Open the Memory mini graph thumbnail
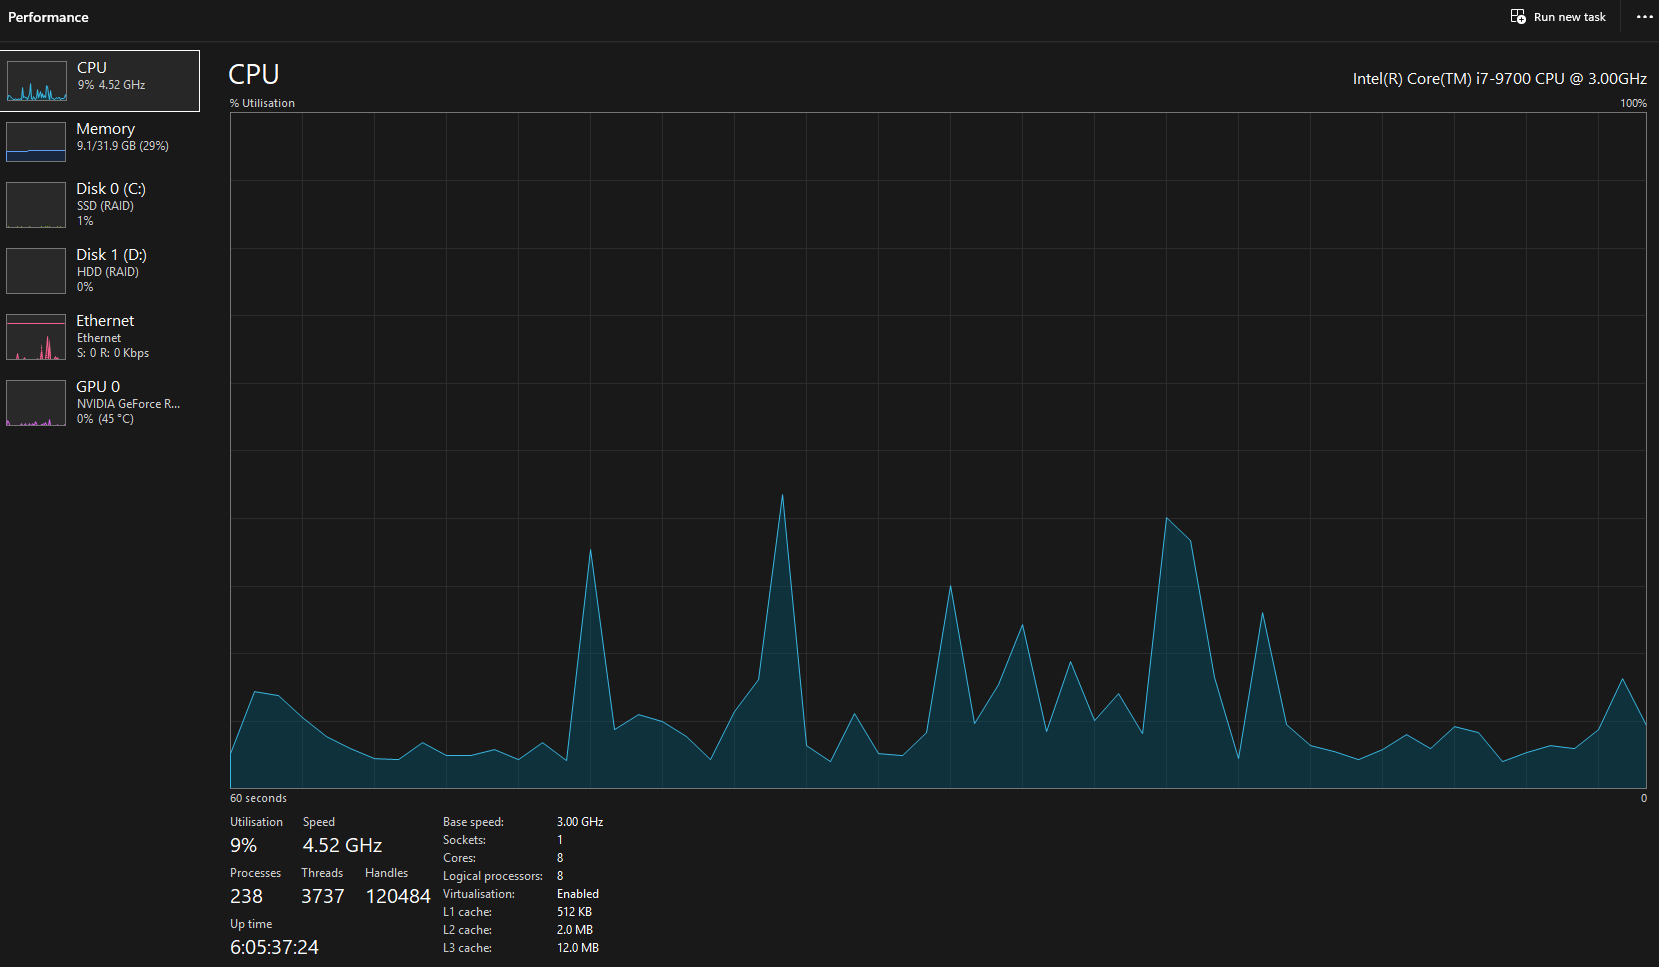Screen dimensions: 1659x967 [36, 142]
